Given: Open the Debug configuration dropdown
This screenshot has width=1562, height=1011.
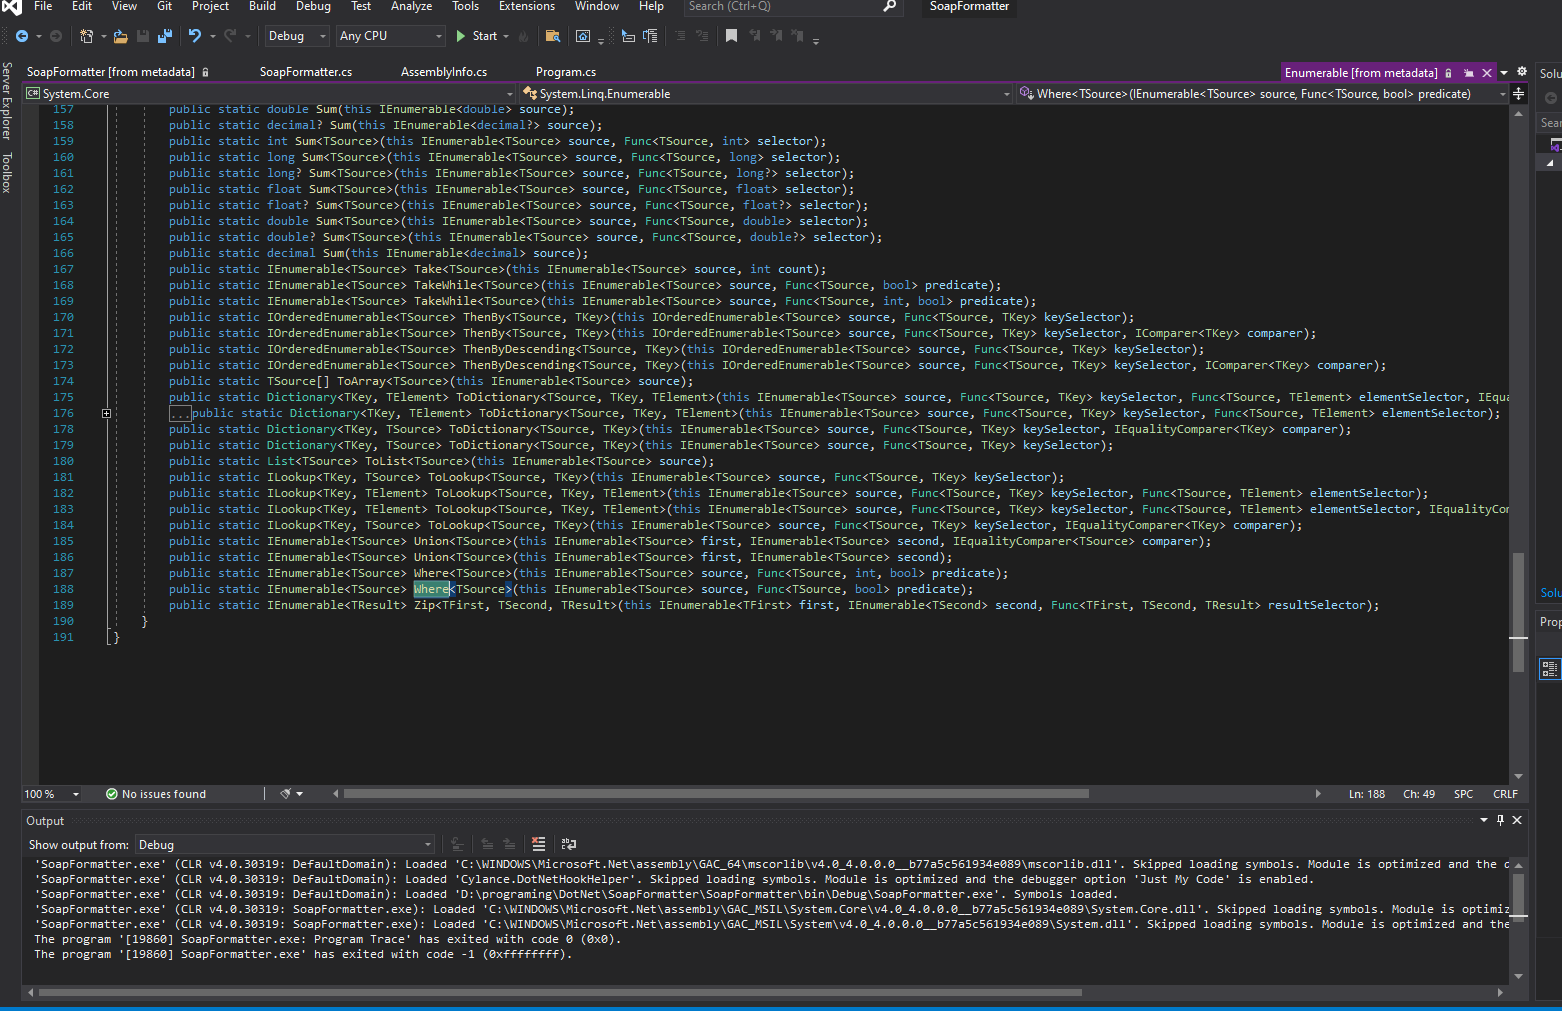Looking at the screenshot, I should pyautogui.click(x=297, y=36).
